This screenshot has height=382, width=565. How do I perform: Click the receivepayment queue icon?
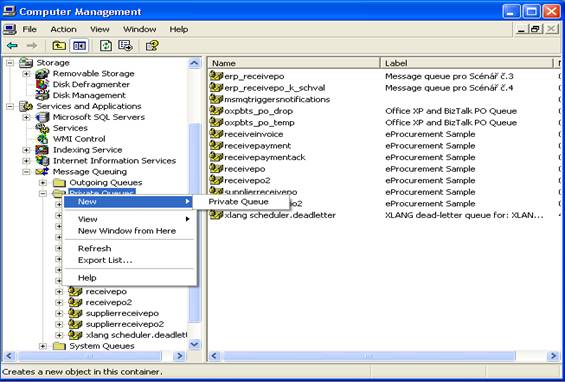pyautogui.click(x=216, y=145)
